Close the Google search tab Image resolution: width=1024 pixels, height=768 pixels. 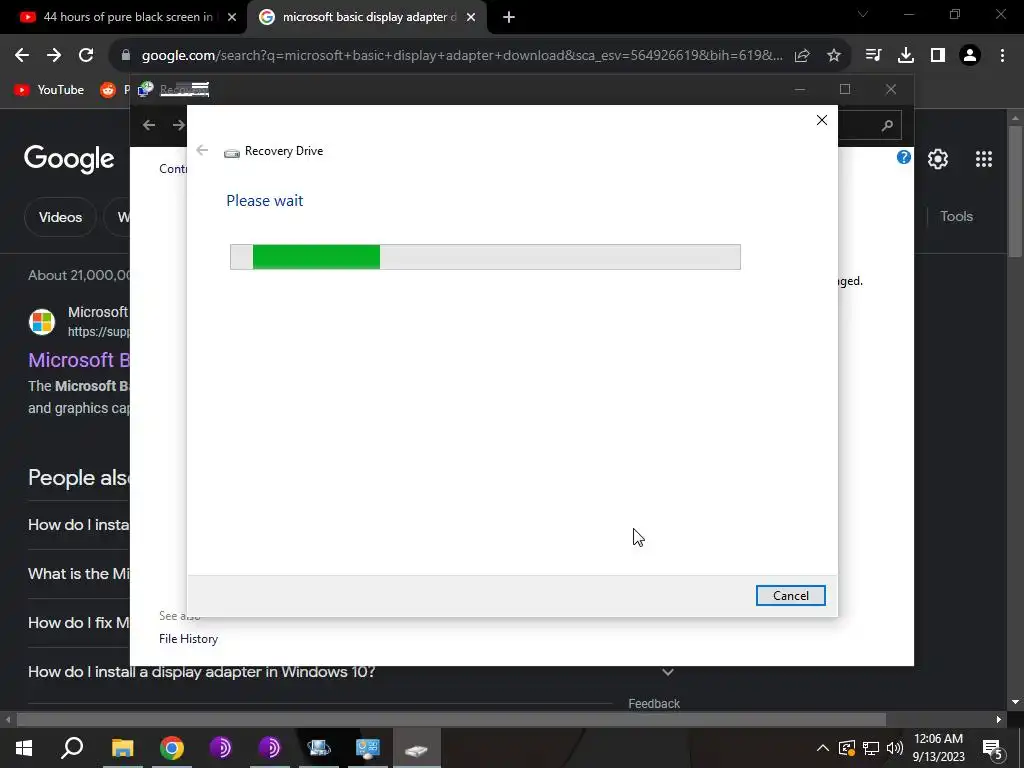coord(471,18)
